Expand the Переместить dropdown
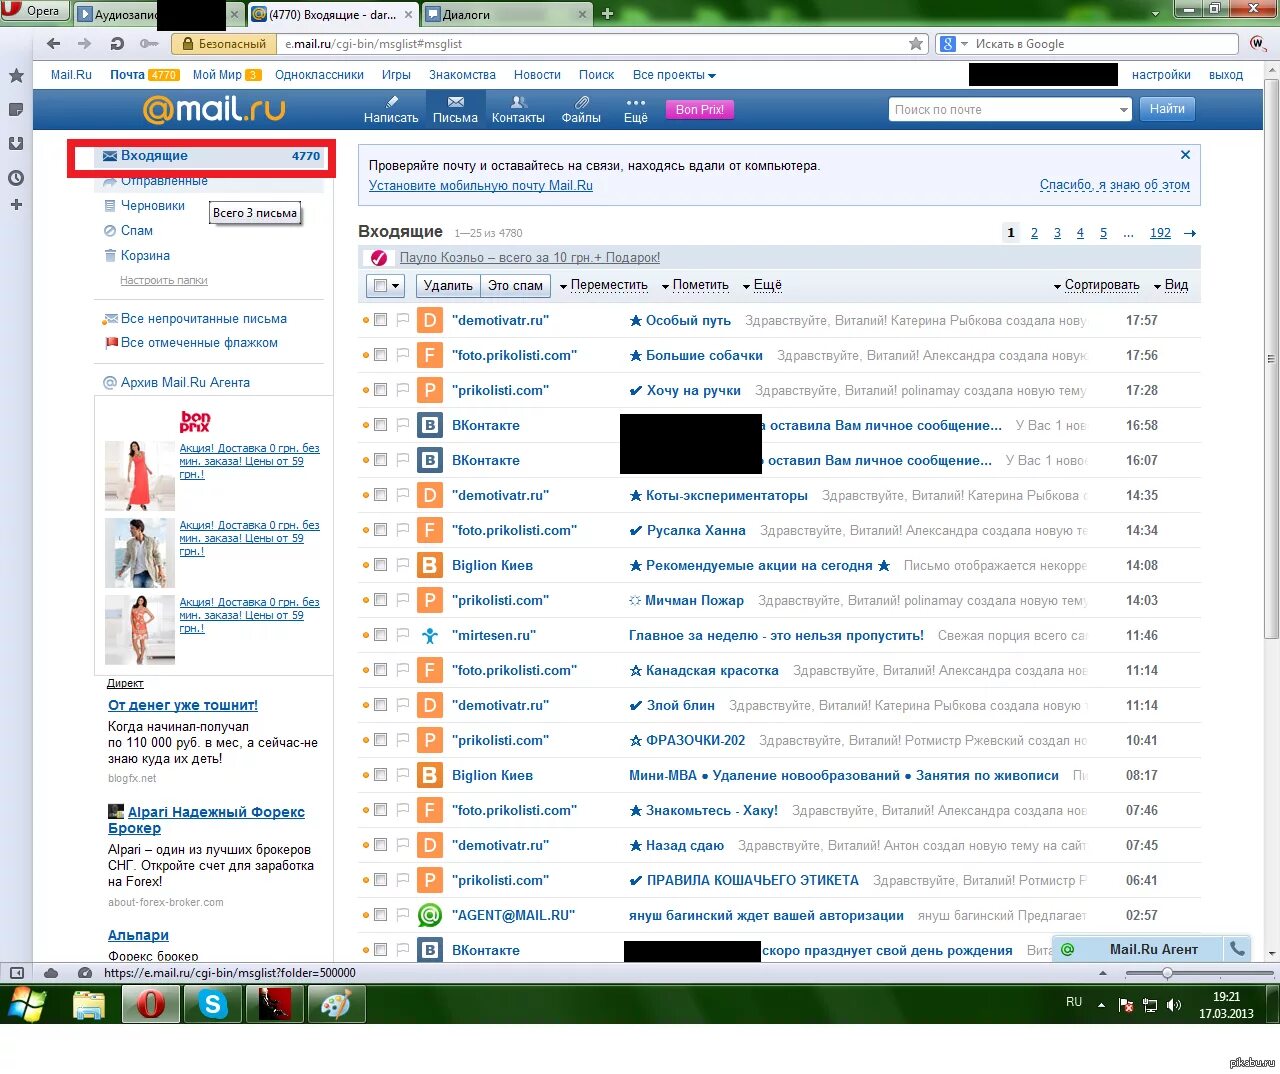This screenshot has height=1074, width=1280. coord(603,285)
